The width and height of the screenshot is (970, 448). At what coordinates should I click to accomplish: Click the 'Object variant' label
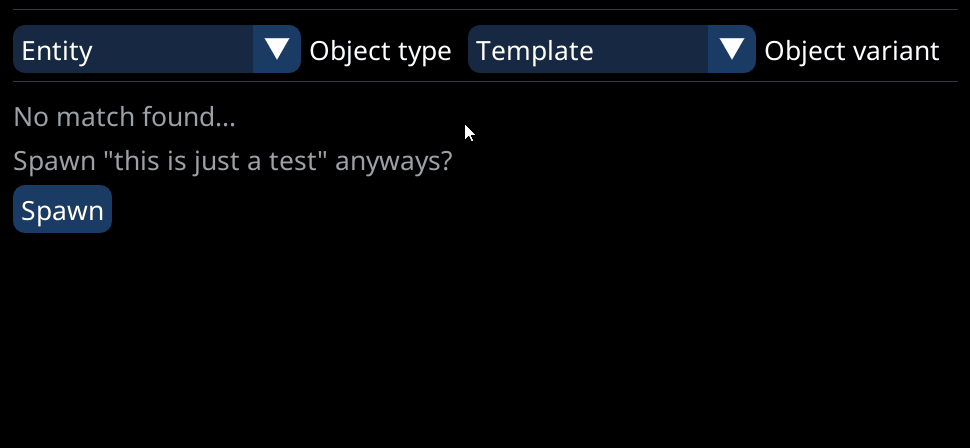tap(851, 51)
